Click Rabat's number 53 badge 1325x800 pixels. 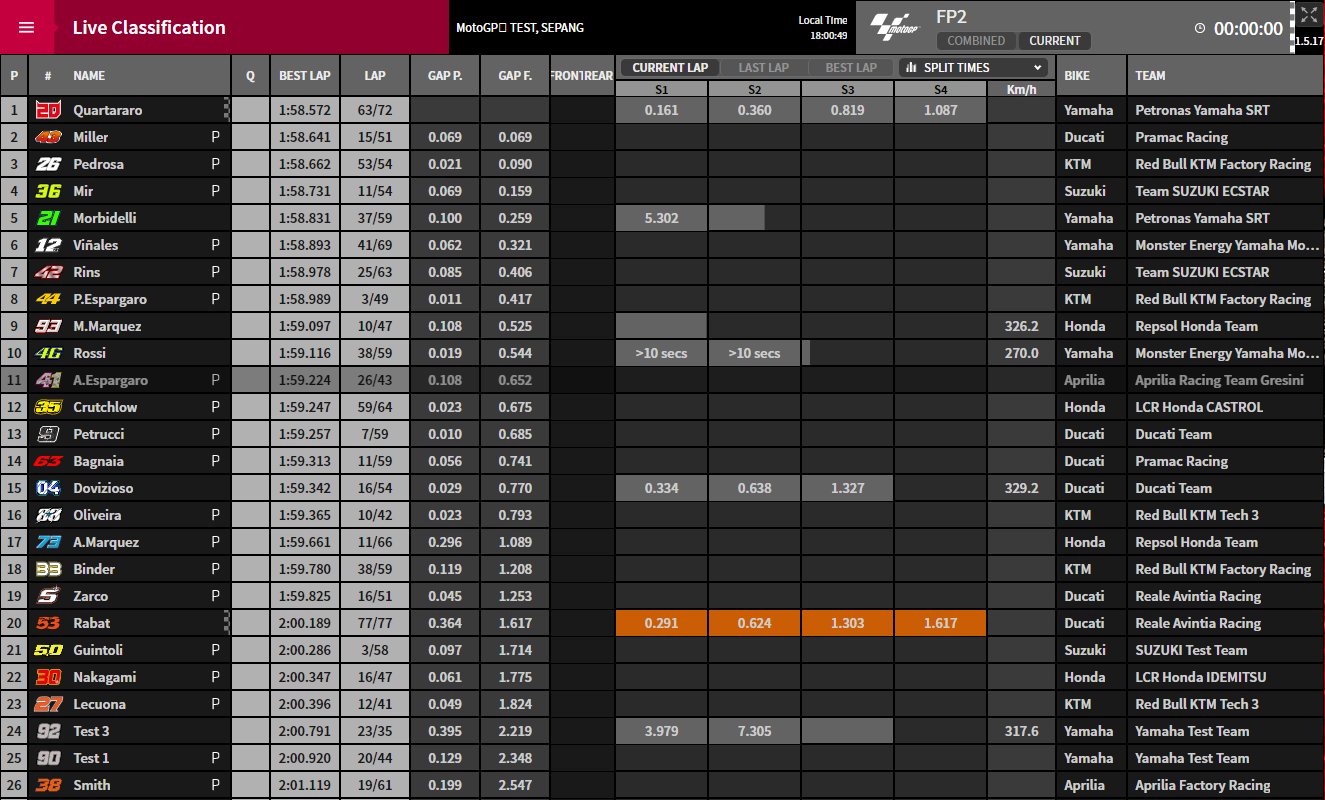click(x=48, y=623)
